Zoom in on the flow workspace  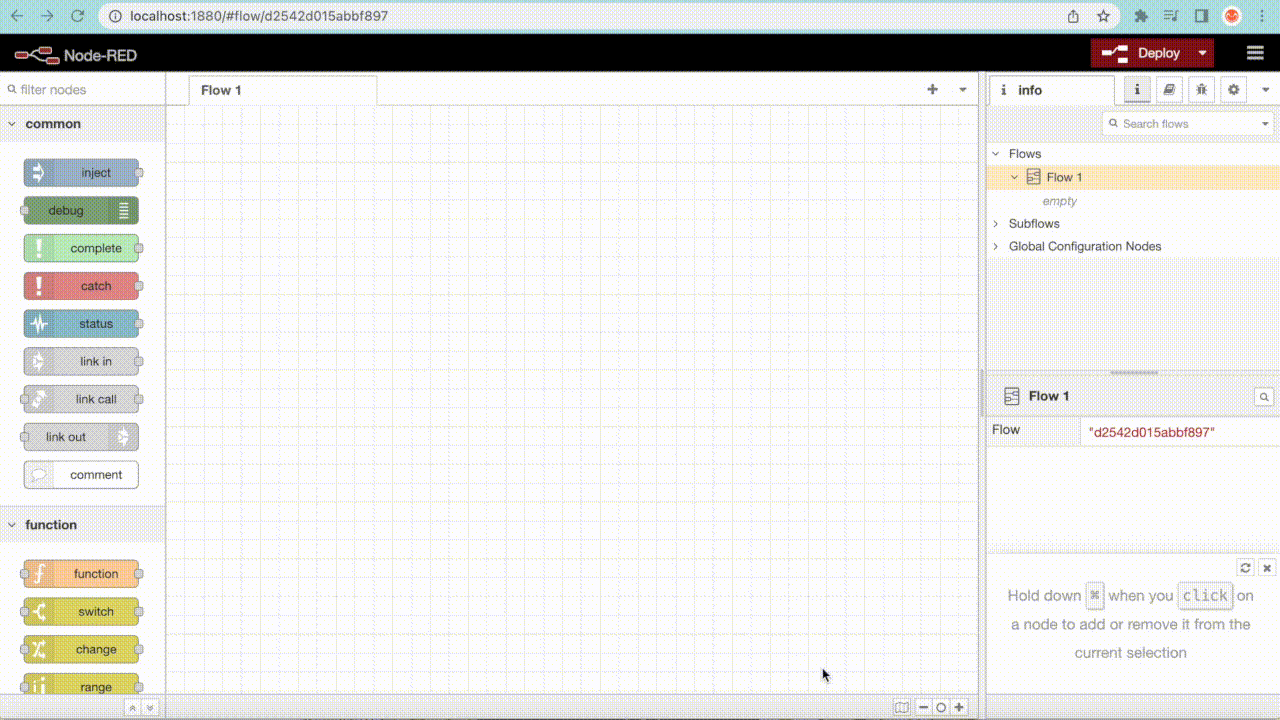[958, 707]
